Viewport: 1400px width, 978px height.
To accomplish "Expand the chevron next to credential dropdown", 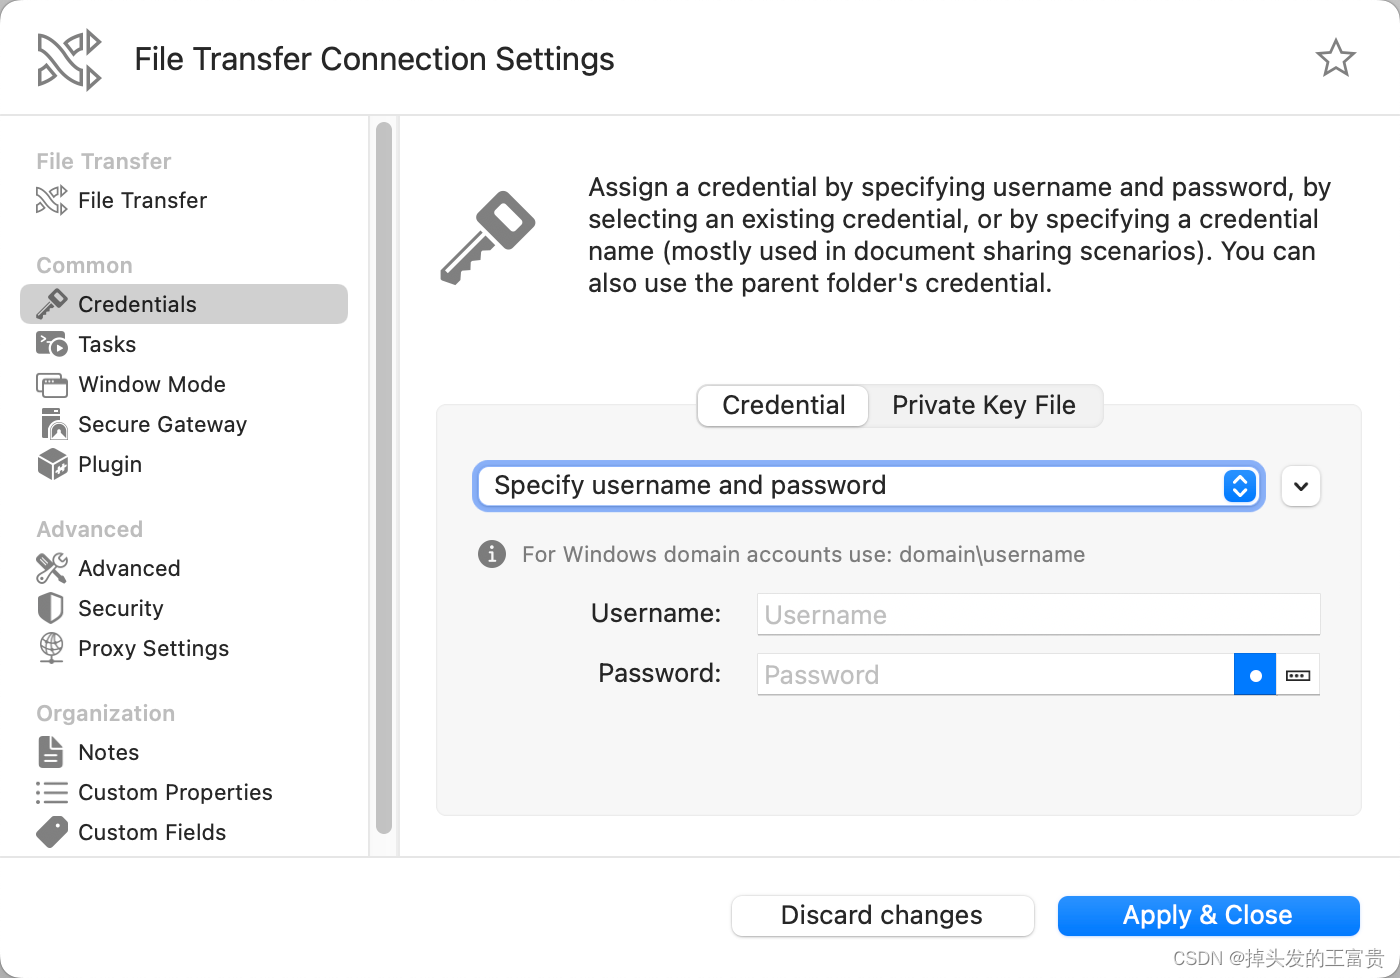I will coord(1300,486).
